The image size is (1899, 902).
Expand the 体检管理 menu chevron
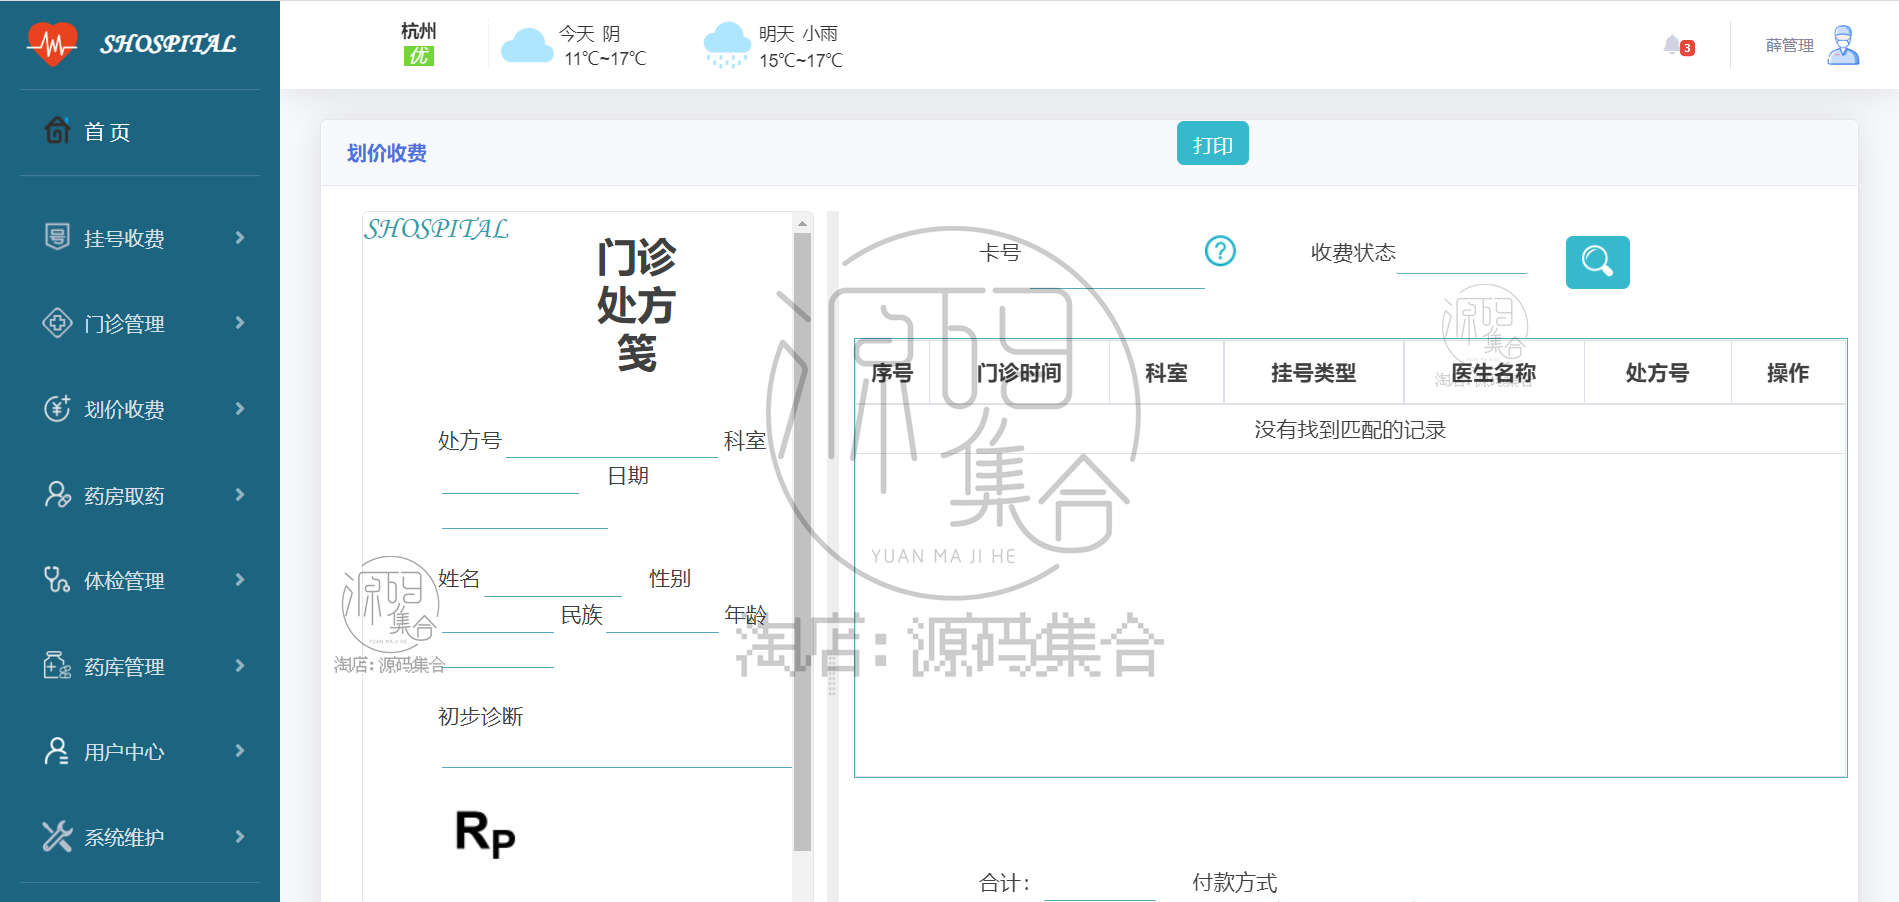(240, 579)
